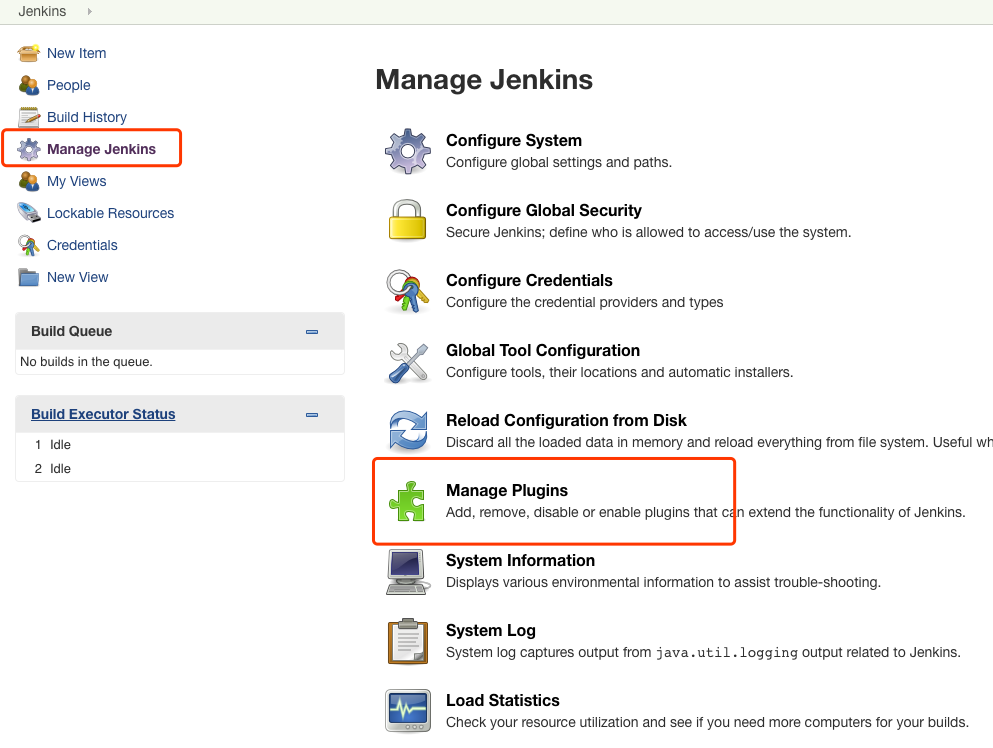This screenshot has width=993, height=748.
Task: Click the Configure Global Security padlock icon
Action: point(407,221)
